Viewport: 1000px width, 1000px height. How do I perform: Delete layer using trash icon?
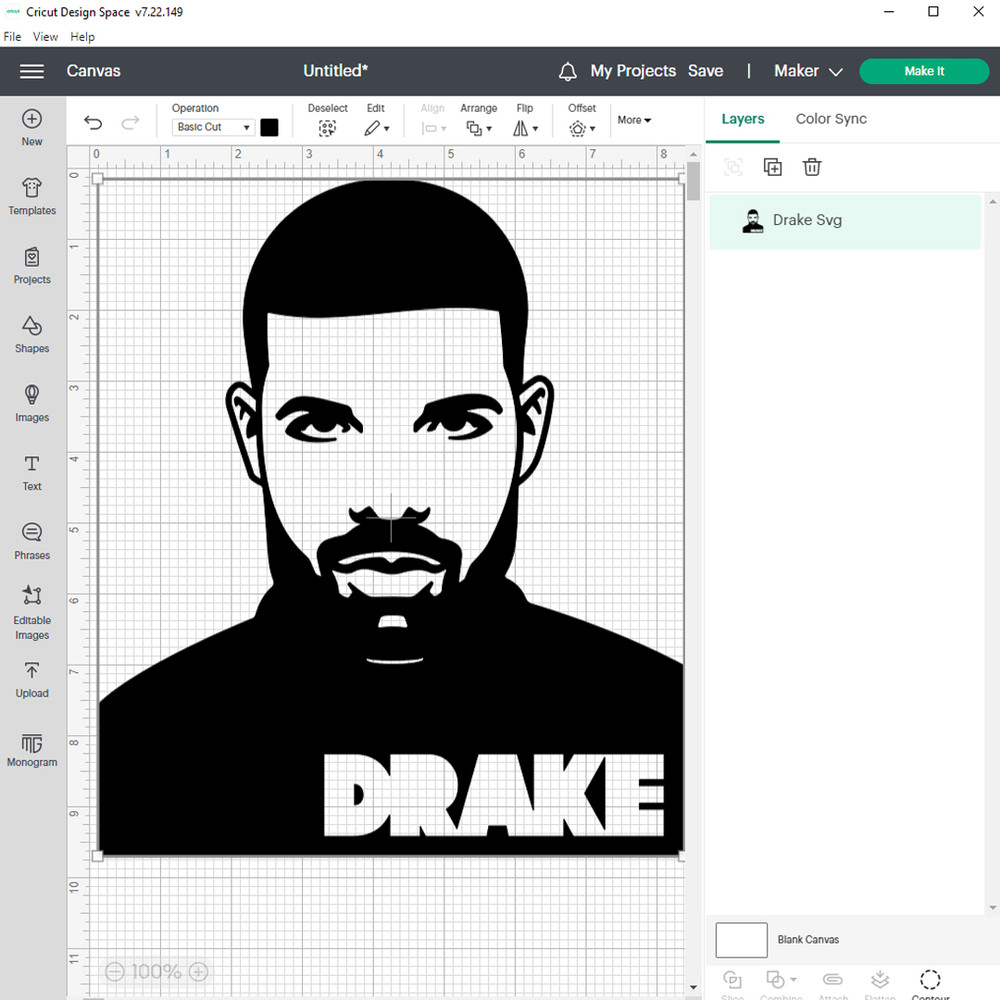coord(812,167)
